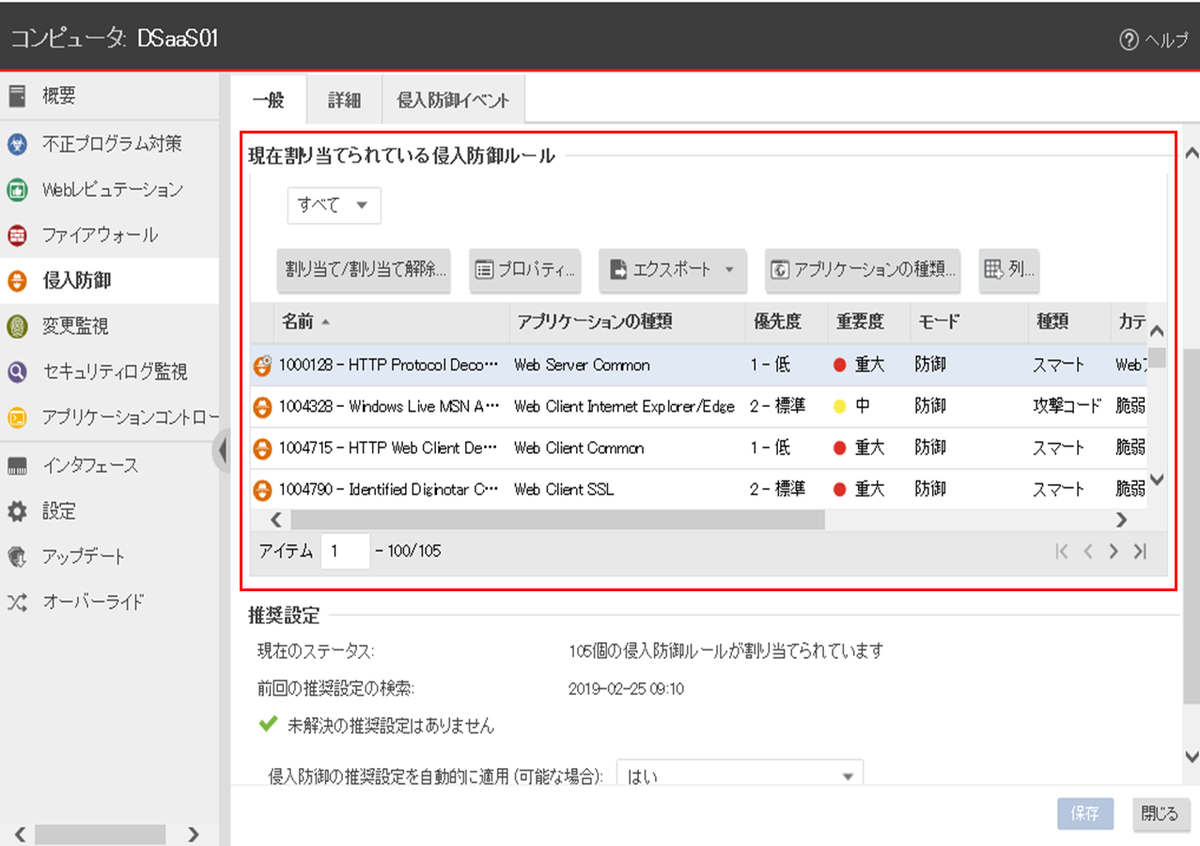This screenshot has width=1200, height=846.
Task: Expand the すべて filter dropdown
Action: (x=334, y=205)
